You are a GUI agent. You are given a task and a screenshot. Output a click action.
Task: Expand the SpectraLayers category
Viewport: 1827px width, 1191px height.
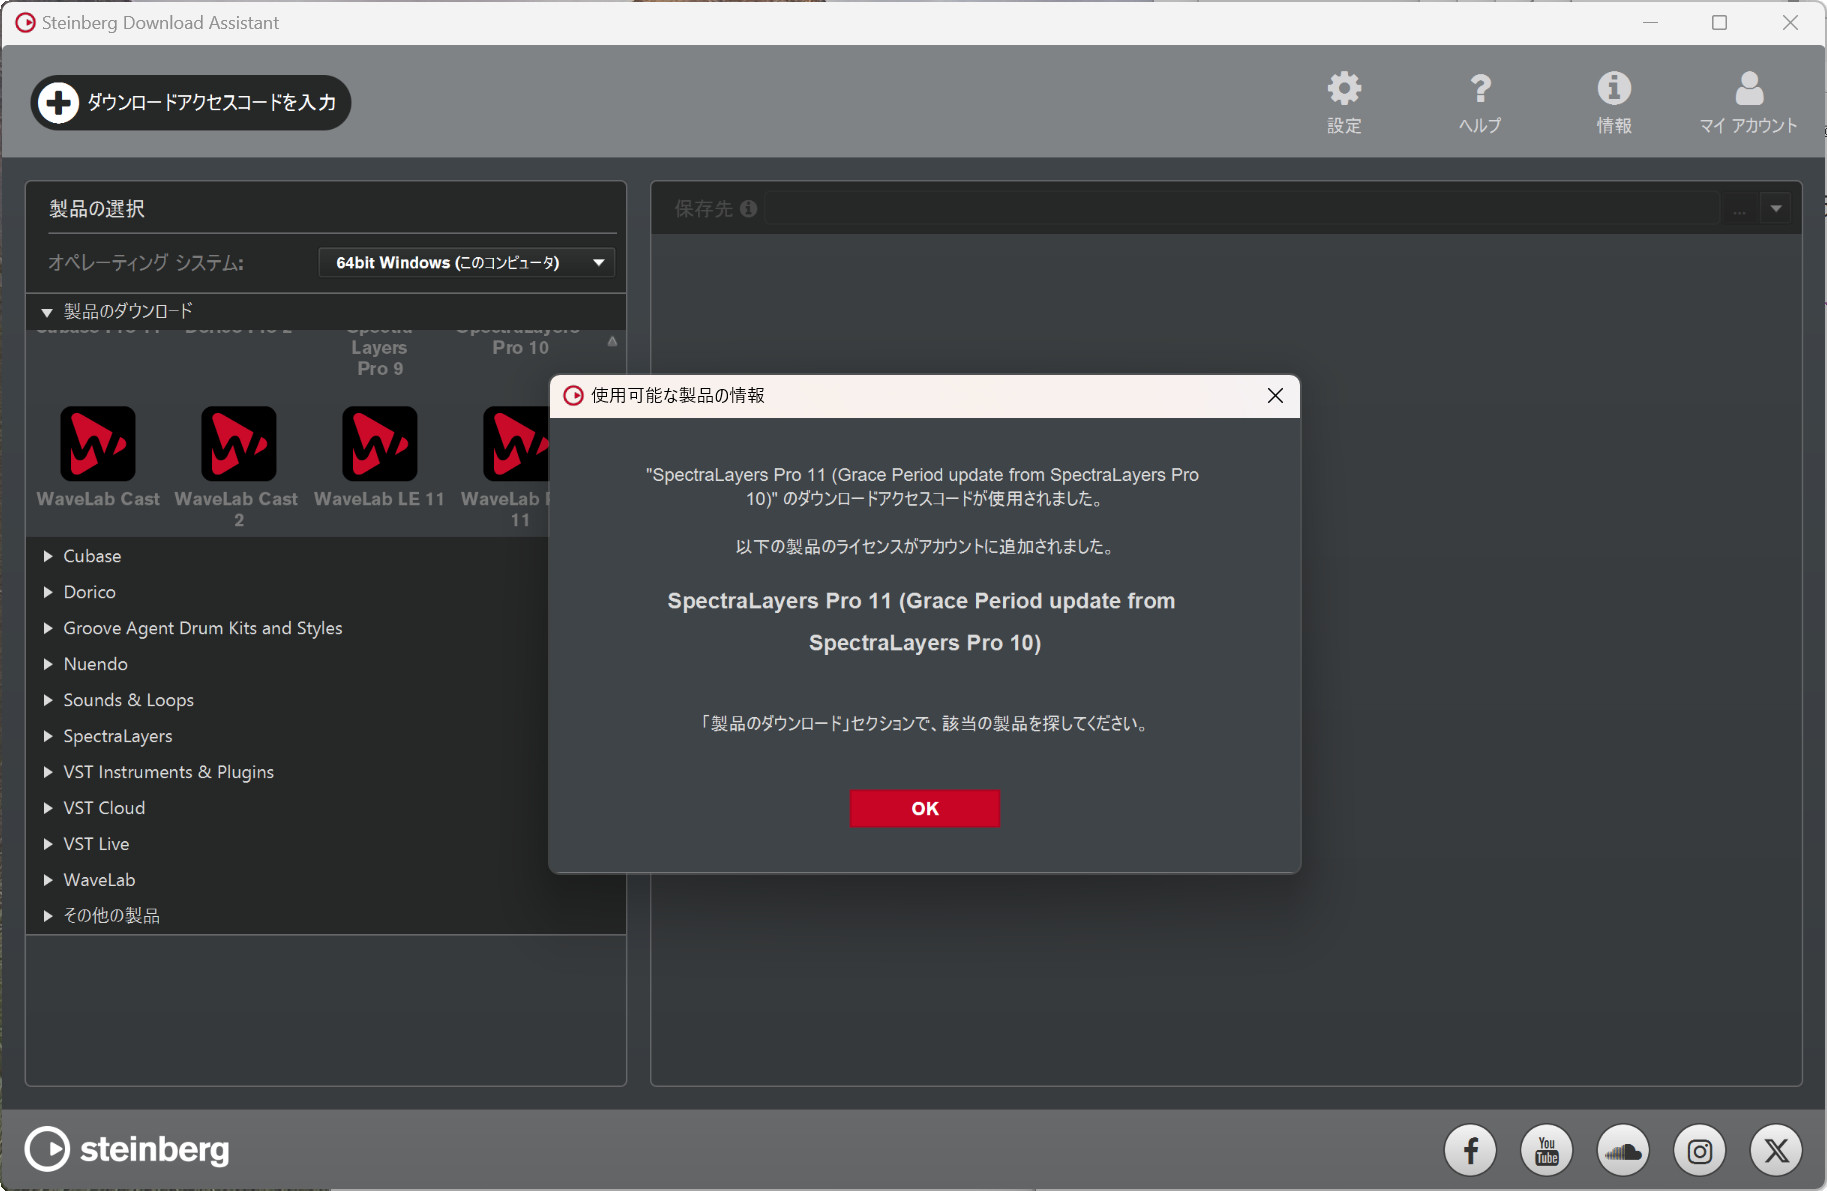(47, 736)
